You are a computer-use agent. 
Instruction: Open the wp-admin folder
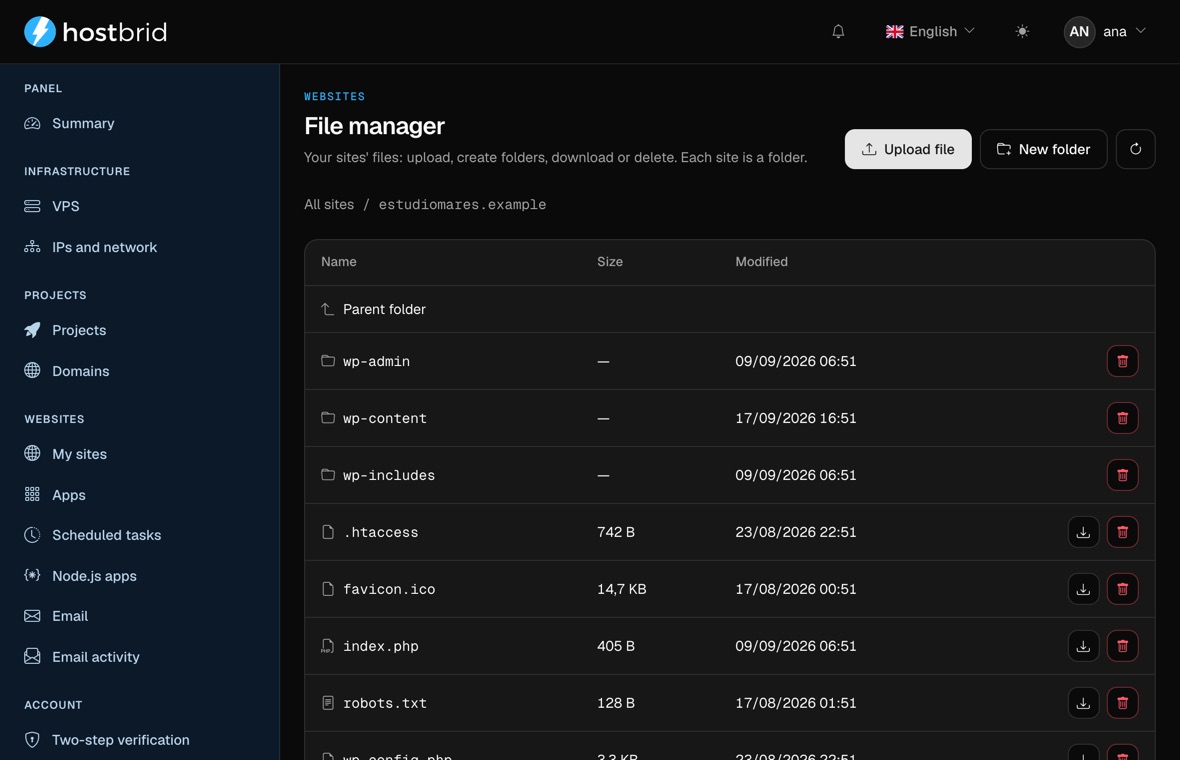coord(376,361)
